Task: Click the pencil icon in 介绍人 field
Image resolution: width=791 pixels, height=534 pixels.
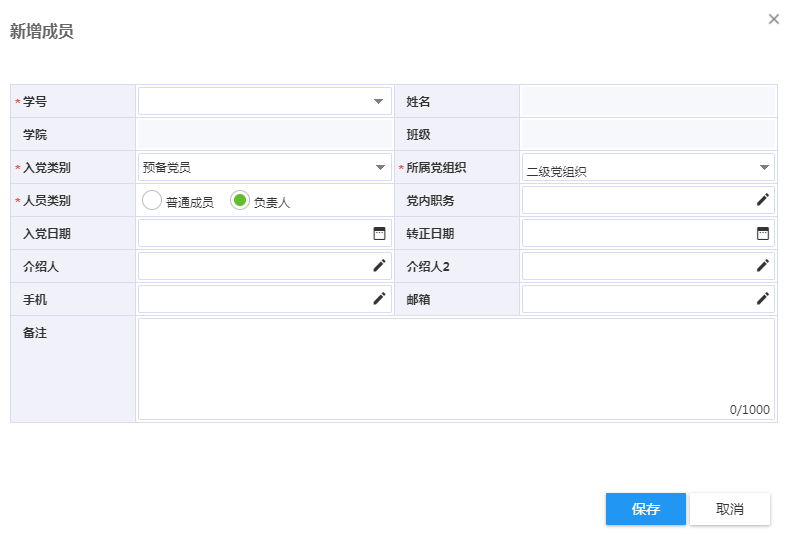Action: pyautogui.click(x=379, y=266)
